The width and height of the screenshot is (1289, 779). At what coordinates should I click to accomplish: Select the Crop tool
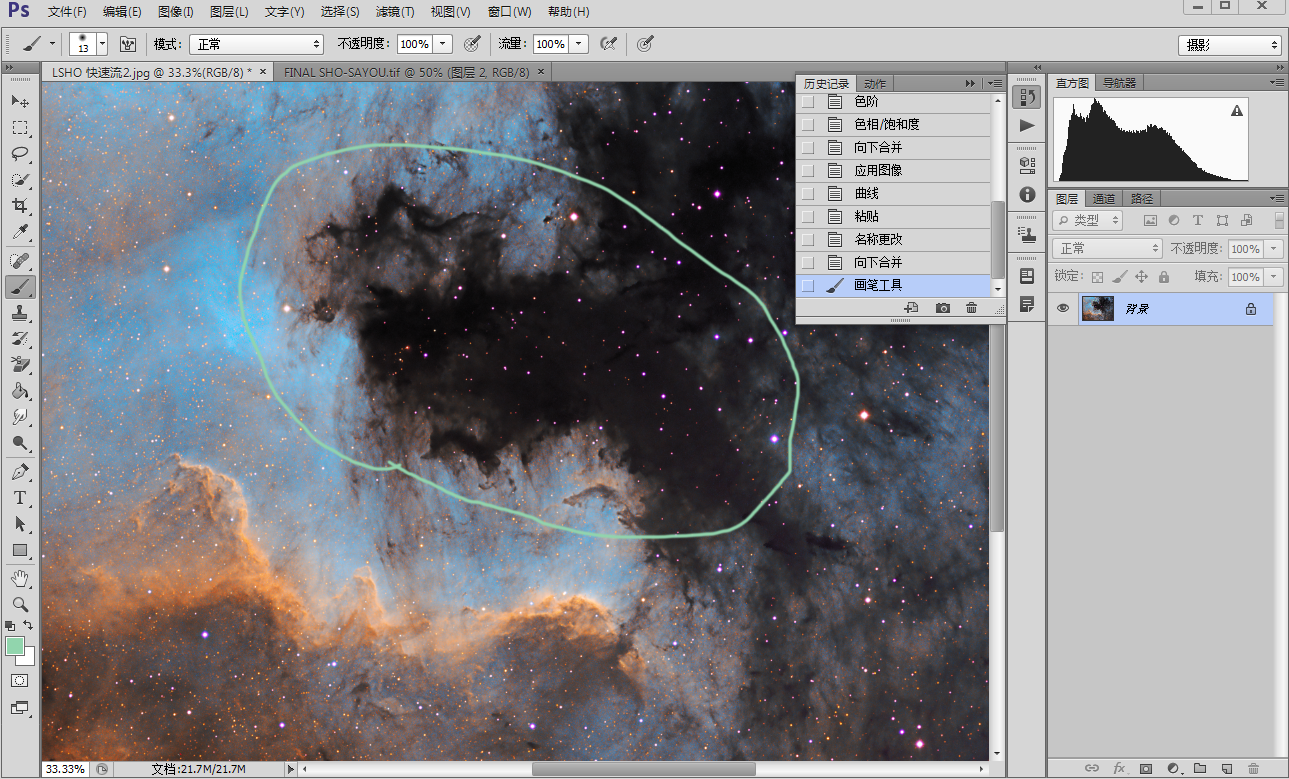pos(20,206)
